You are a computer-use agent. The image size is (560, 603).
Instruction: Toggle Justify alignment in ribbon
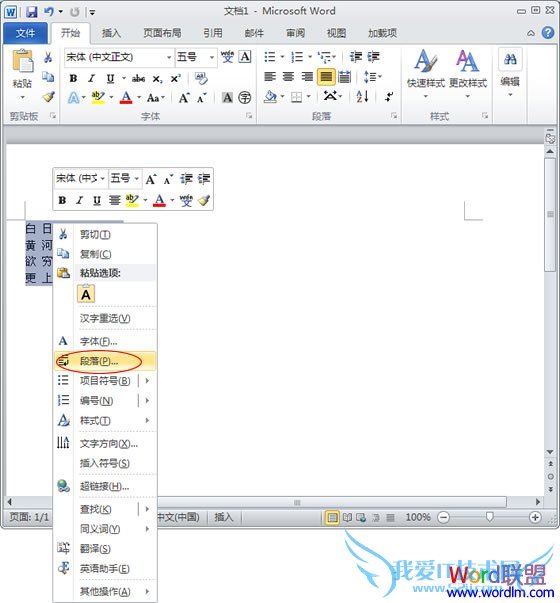326,77
